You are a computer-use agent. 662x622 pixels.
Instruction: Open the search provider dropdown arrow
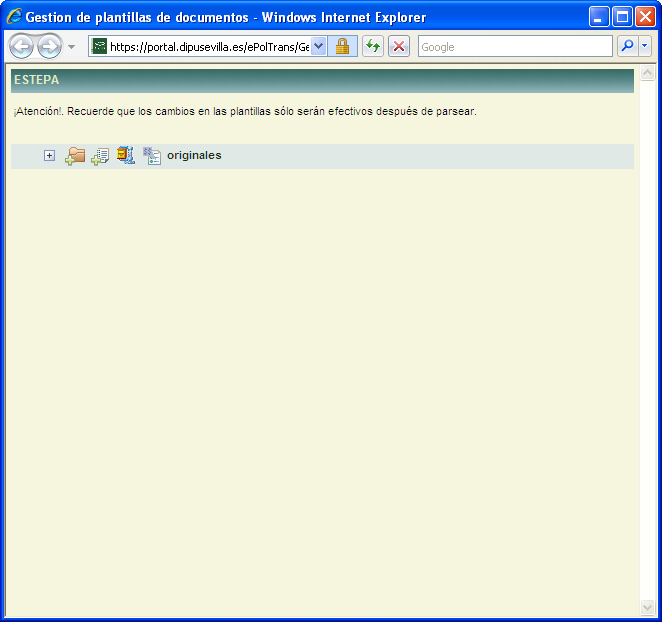(x=644, y=47)
